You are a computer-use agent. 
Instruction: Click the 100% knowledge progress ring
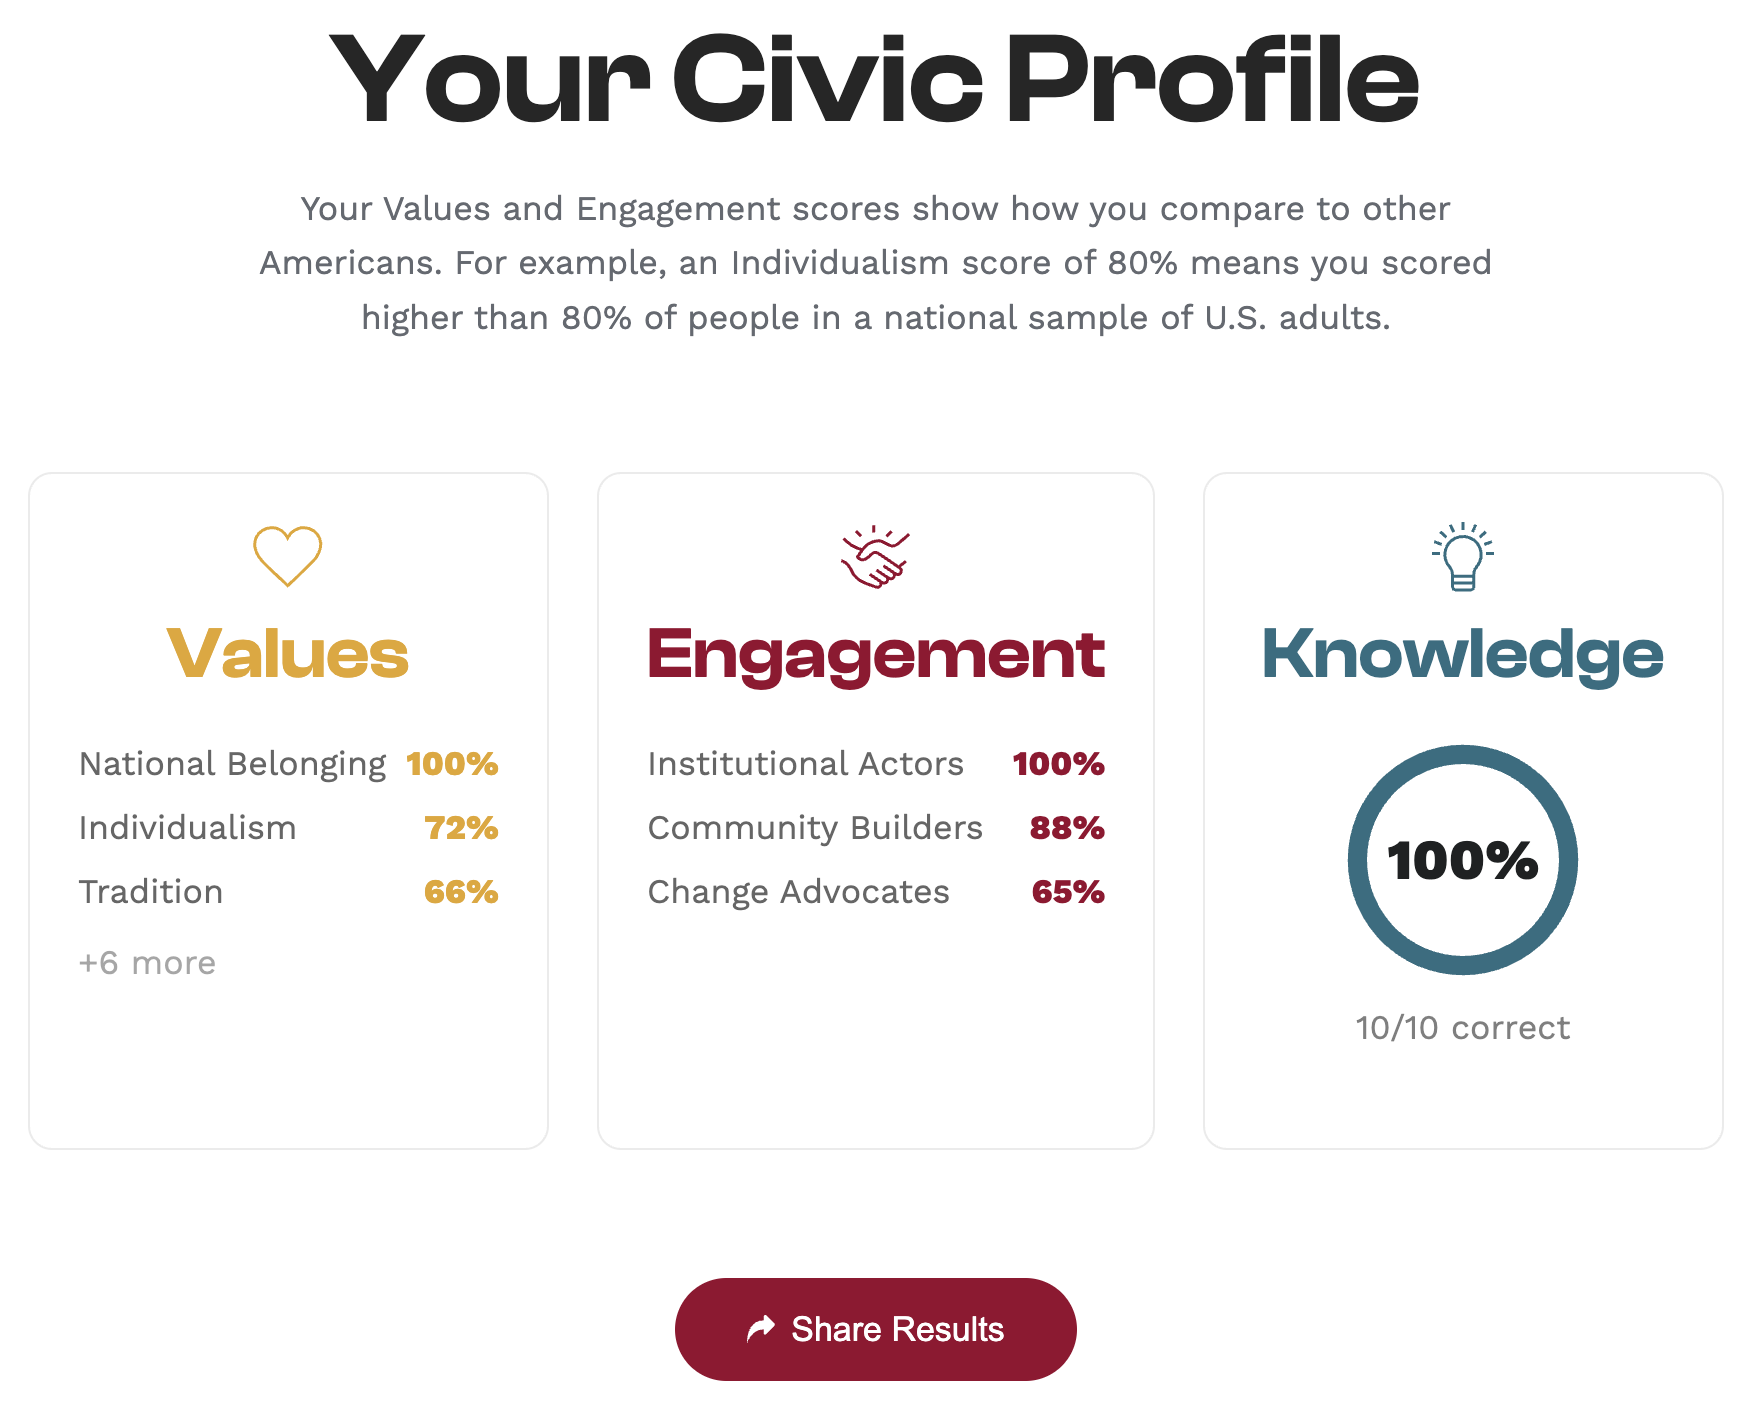(1462, 860)
